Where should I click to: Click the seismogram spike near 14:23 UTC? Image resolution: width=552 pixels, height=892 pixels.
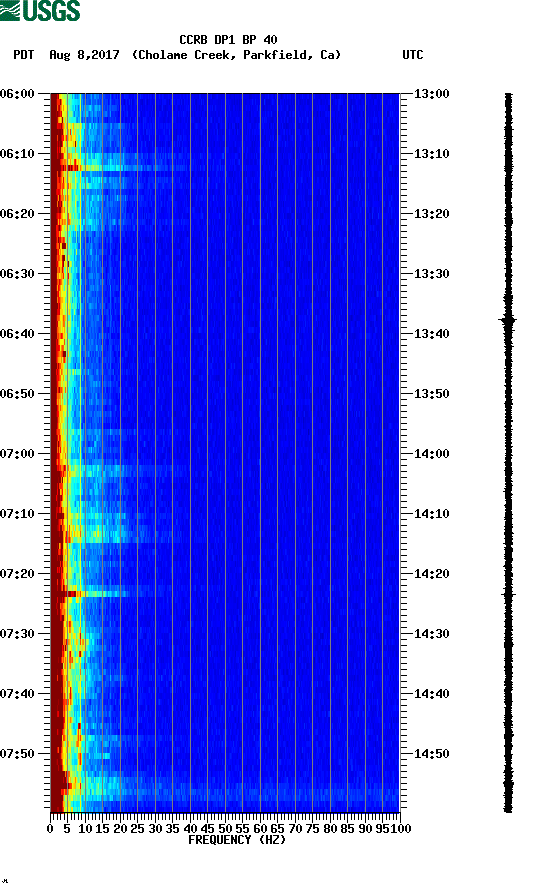click(508, 594)
